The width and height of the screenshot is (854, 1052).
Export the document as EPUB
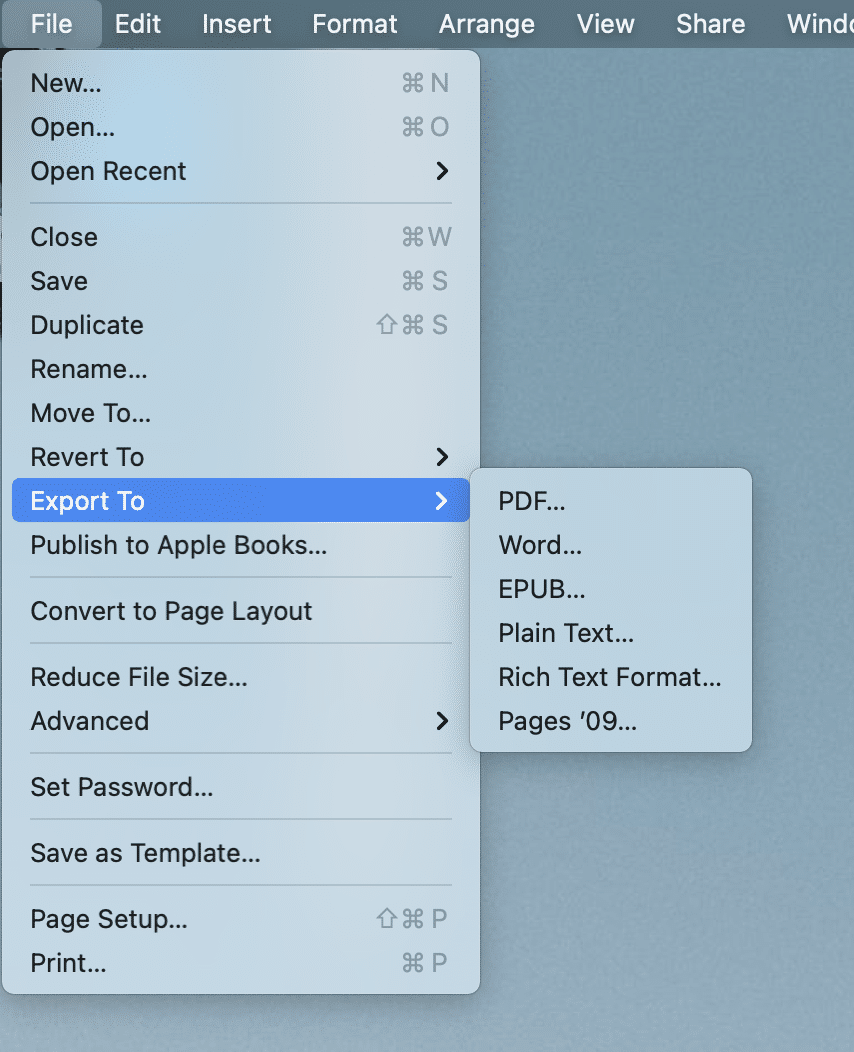click(x=542, y=589)
